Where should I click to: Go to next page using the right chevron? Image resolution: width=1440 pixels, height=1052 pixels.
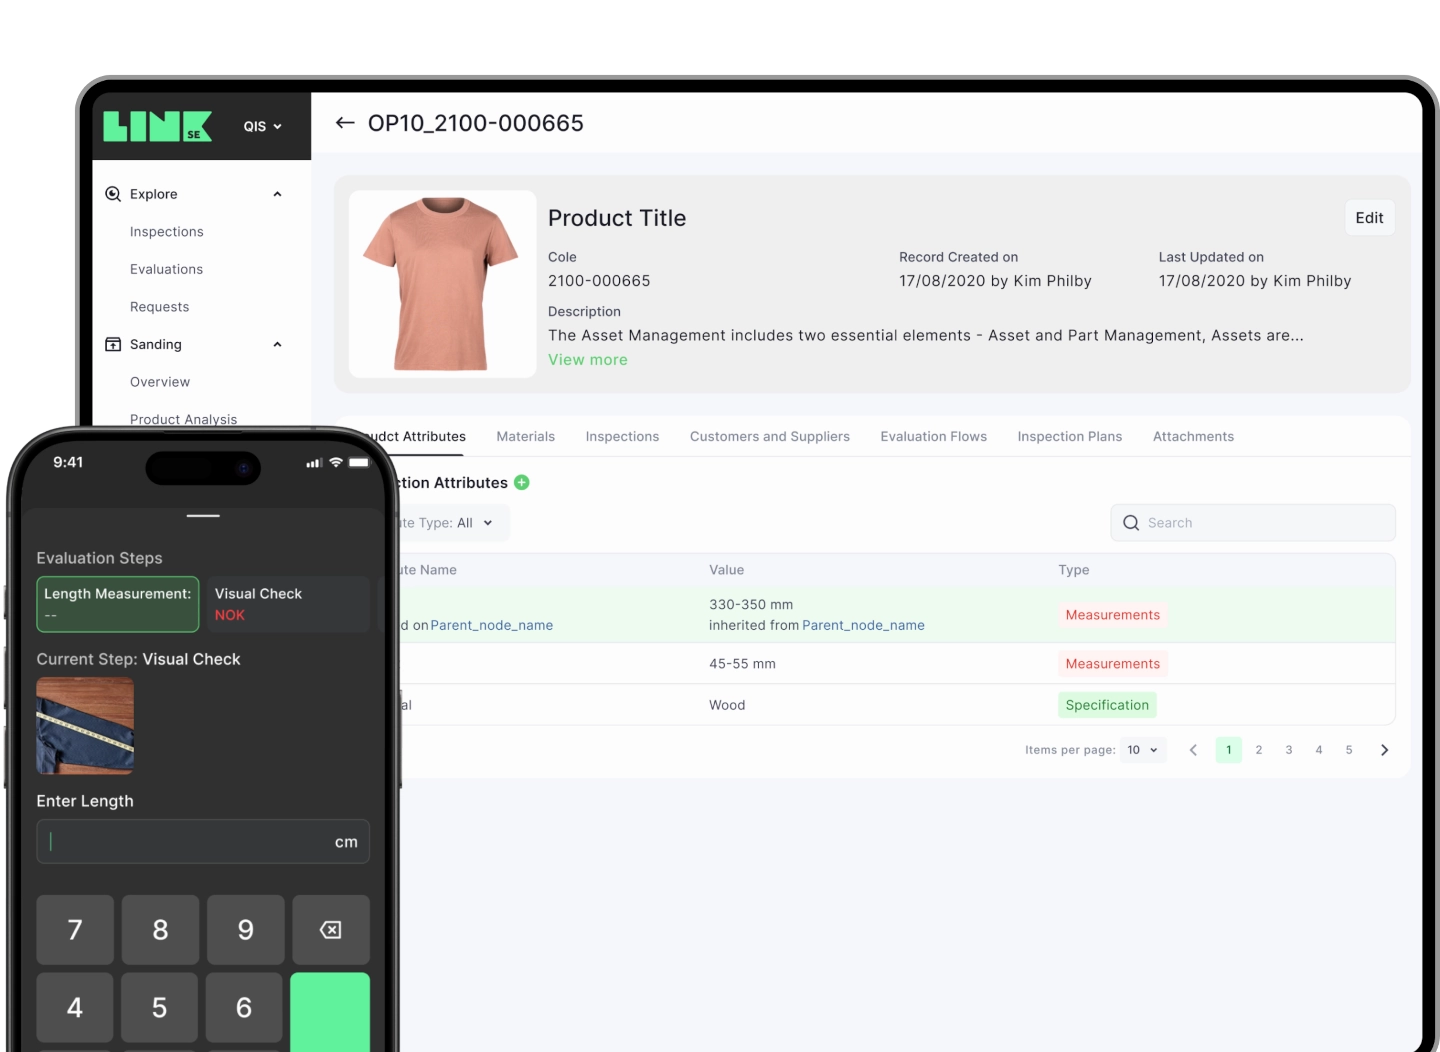[1384, 749]
